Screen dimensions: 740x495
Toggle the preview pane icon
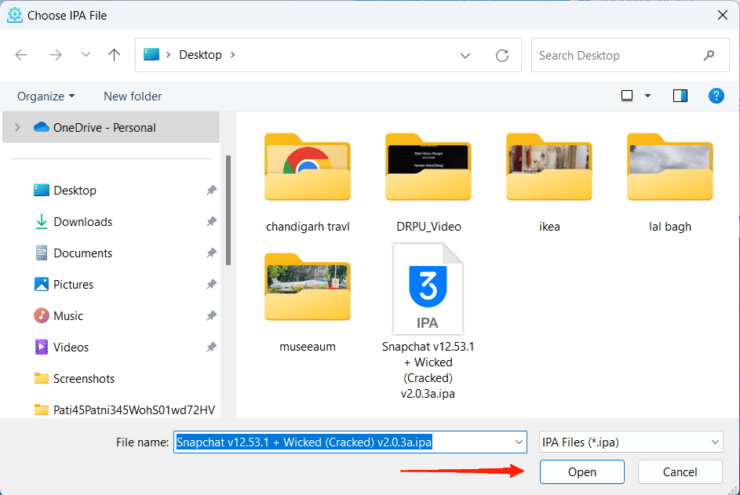680,96
